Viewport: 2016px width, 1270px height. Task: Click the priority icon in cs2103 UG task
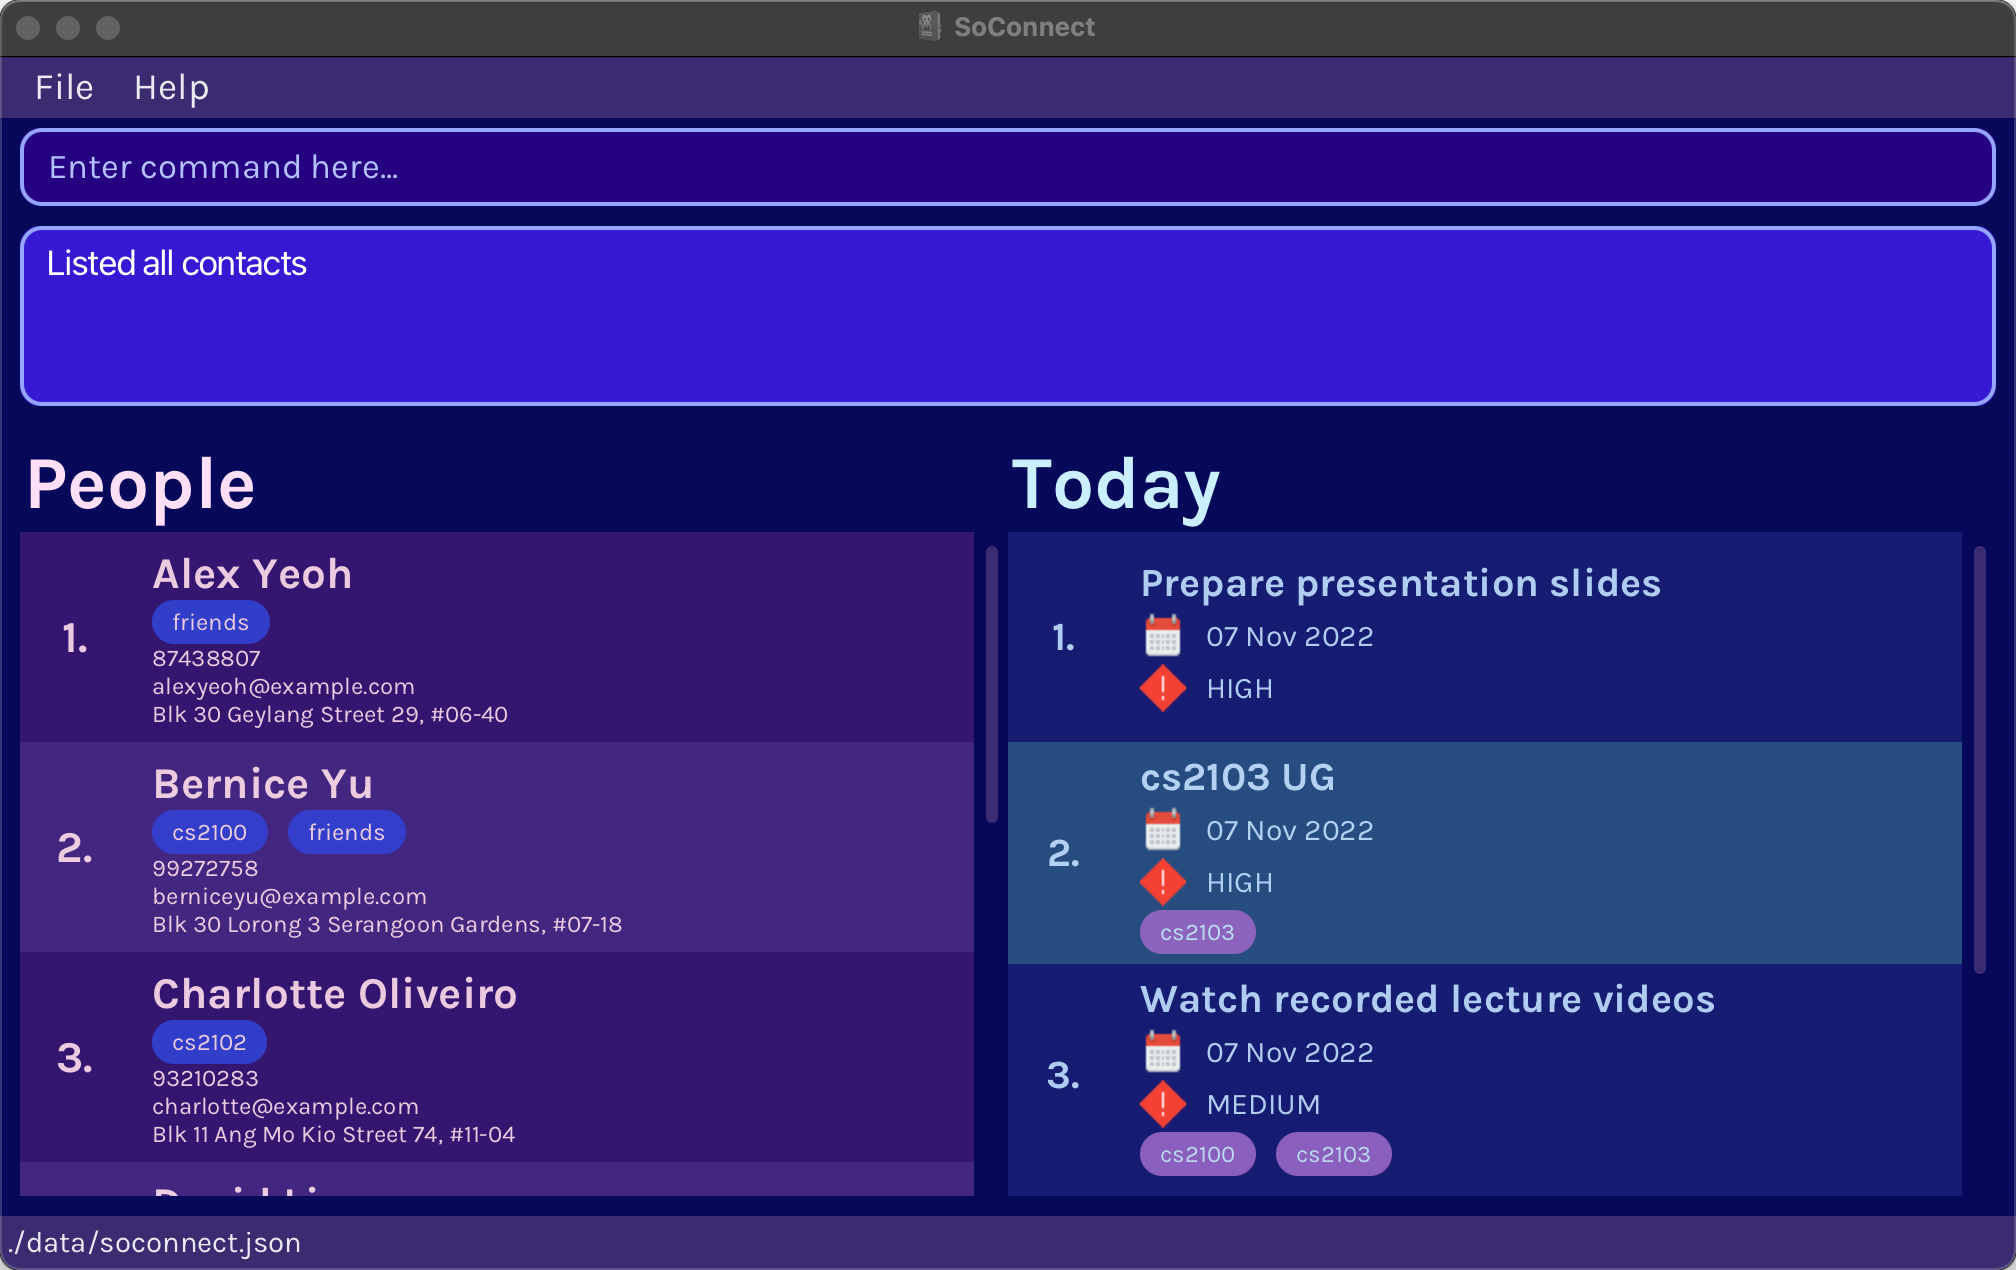coord(1162,882)
